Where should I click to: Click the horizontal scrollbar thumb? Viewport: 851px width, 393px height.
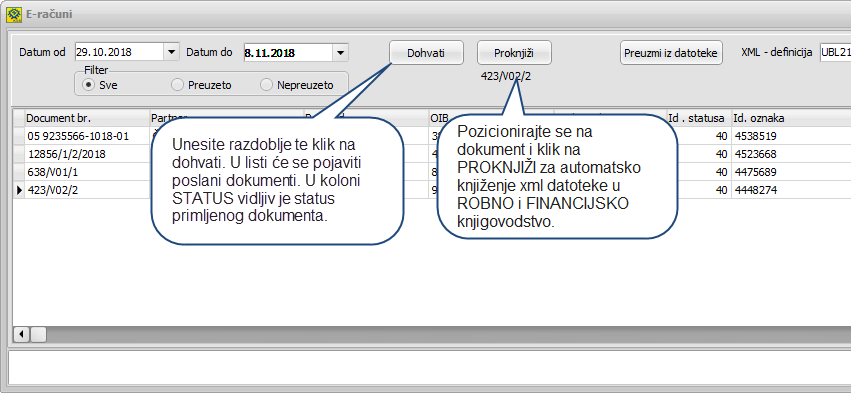pos(38,334)
